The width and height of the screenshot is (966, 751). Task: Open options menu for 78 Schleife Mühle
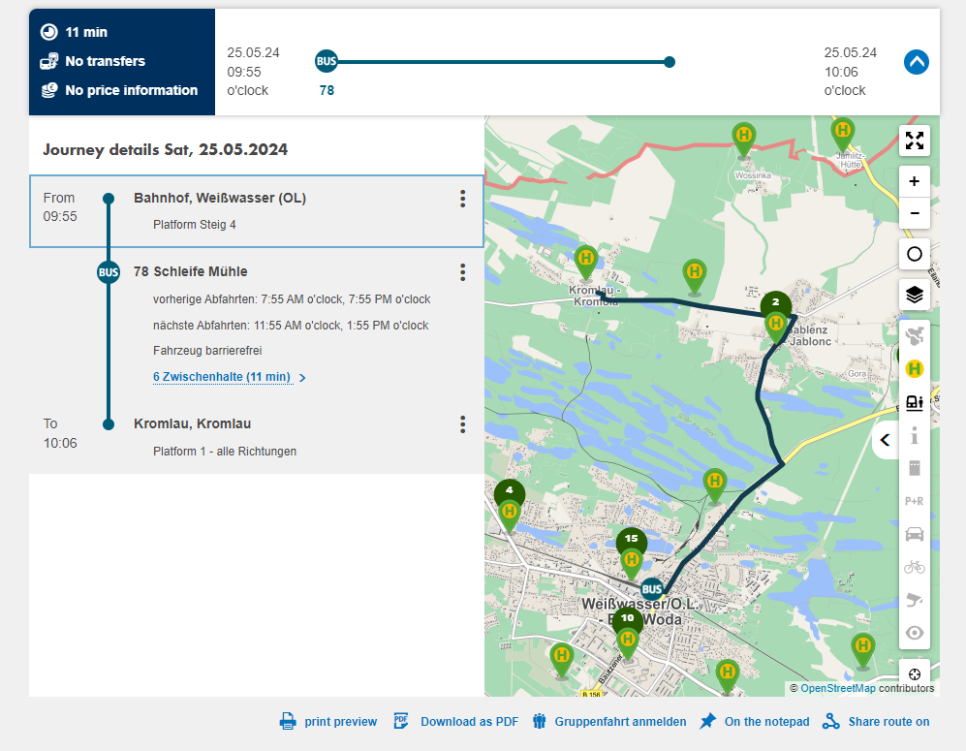tap(463, 272)
